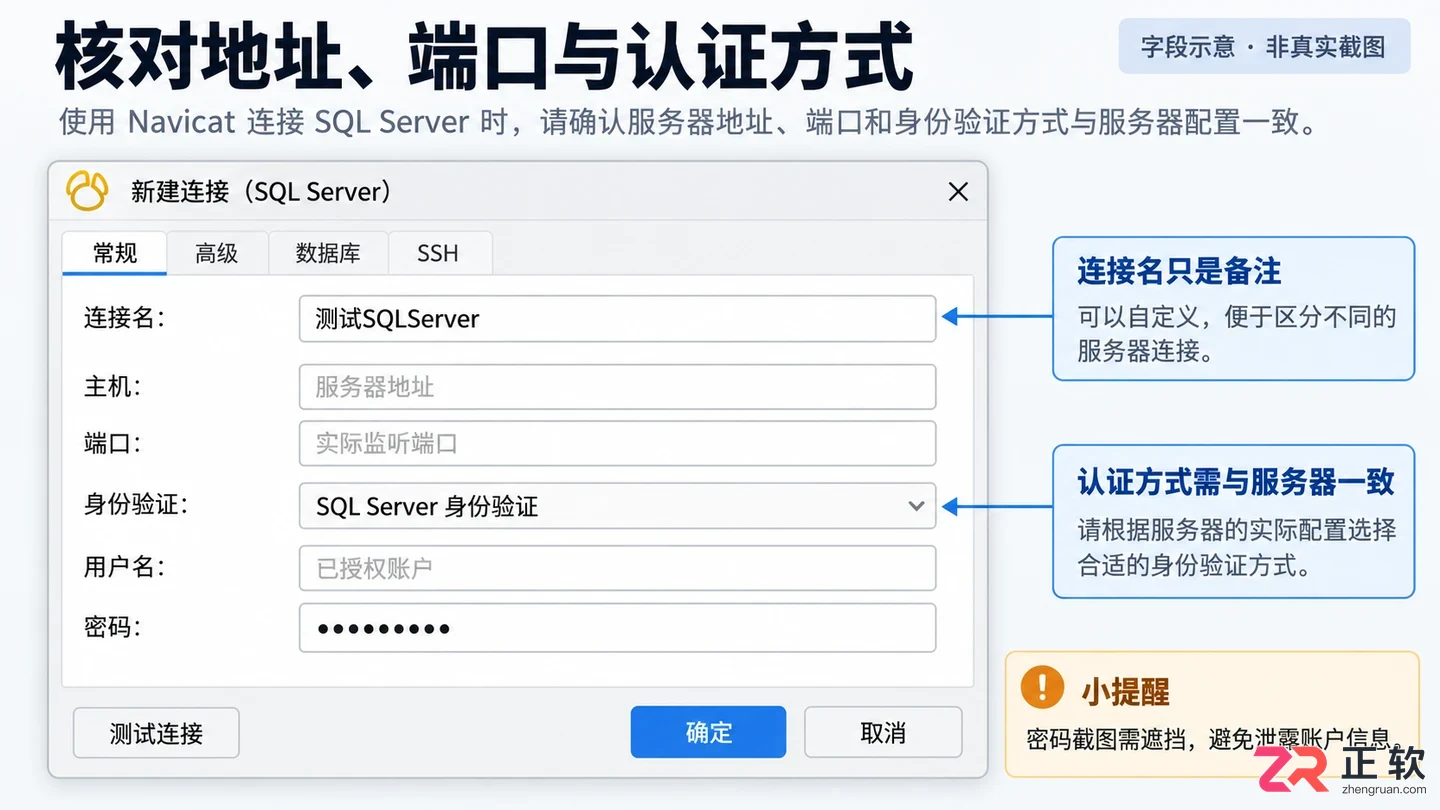Click the 端口: label

tap(112, 443)
